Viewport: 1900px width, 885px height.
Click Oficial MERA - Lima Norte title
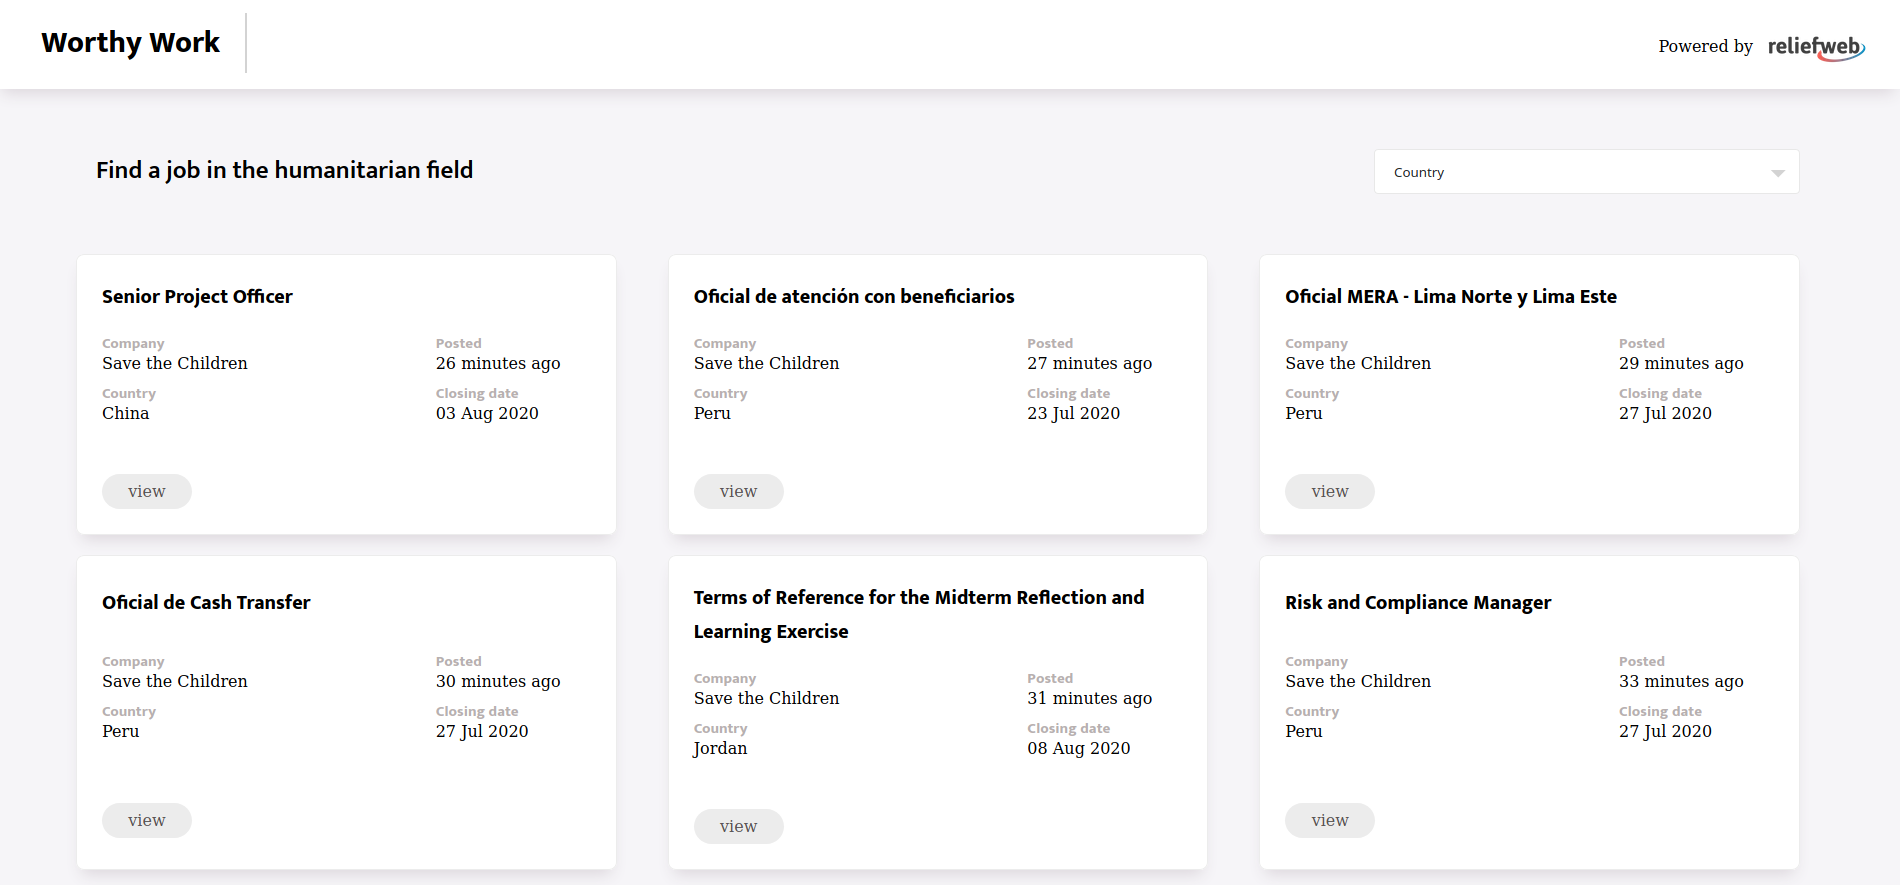point(1451,297)
